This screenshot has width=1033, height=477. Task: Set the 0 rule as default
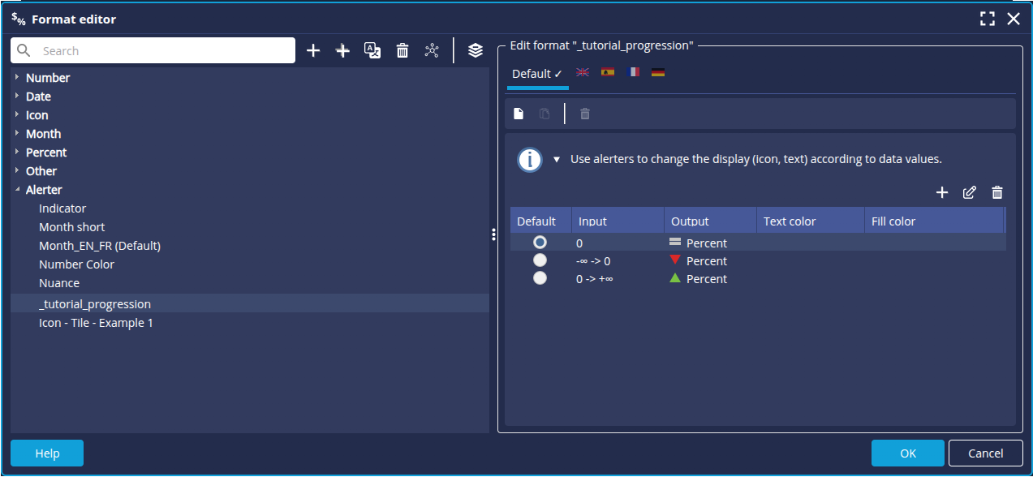coord(540,242)
